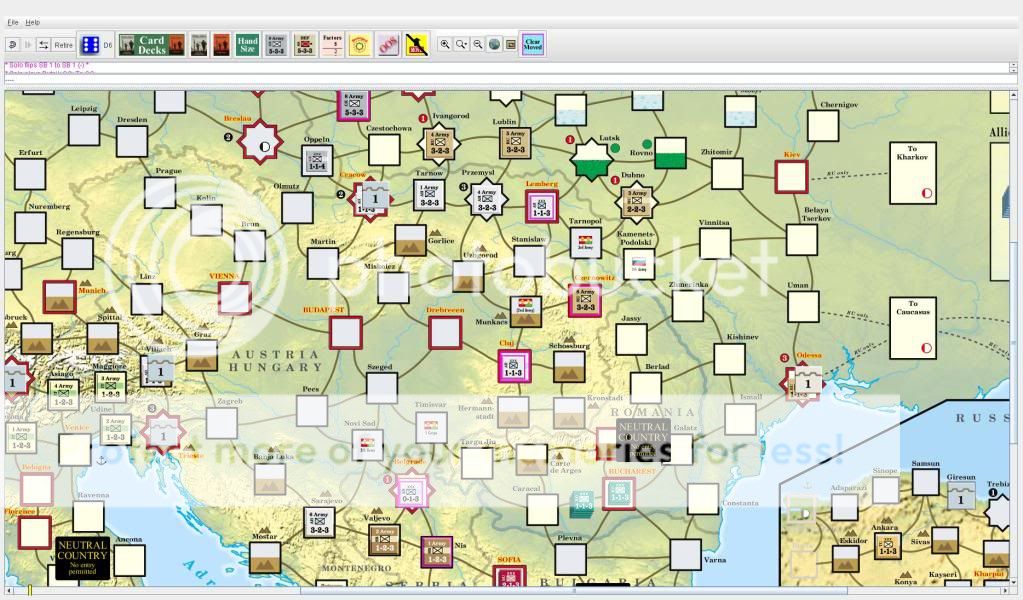Image resolution: width=1023 pixels, height=600 pixels.
Task: Select the 1-1-3 counter at Ankara
Action: click(887, 547)
